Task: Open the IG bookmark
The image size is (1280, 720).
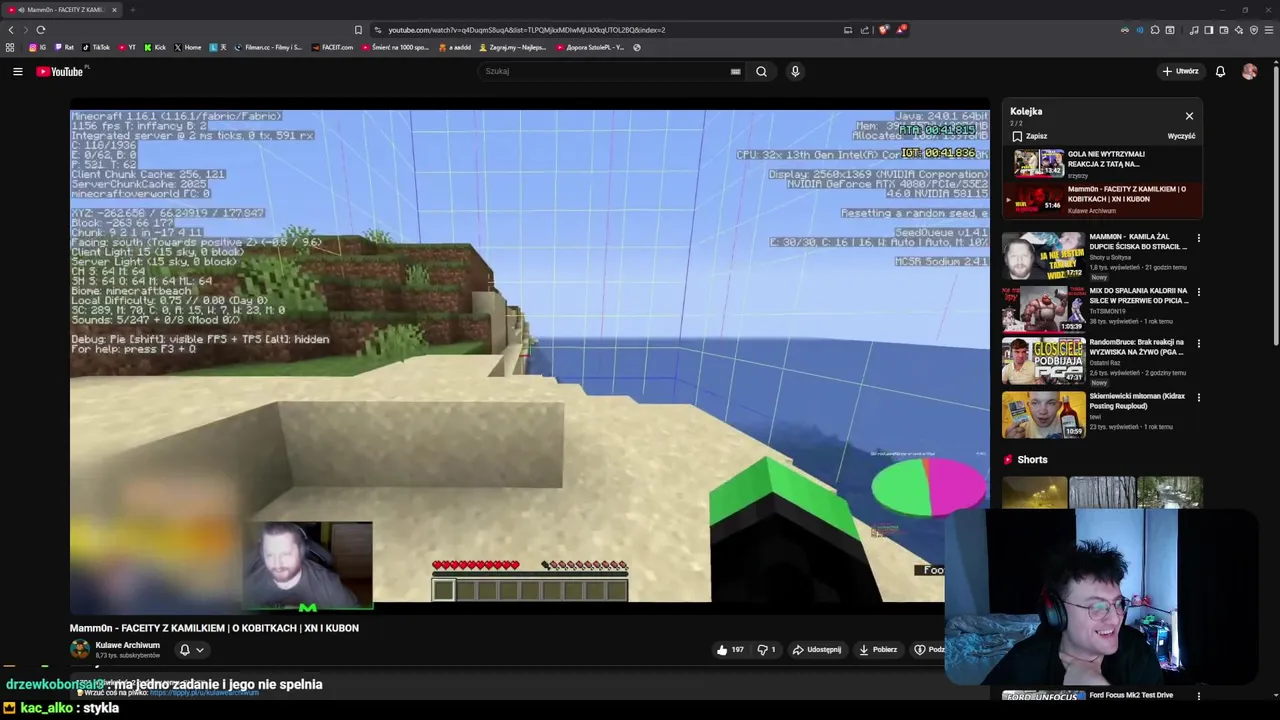Action: click(37, 47)
